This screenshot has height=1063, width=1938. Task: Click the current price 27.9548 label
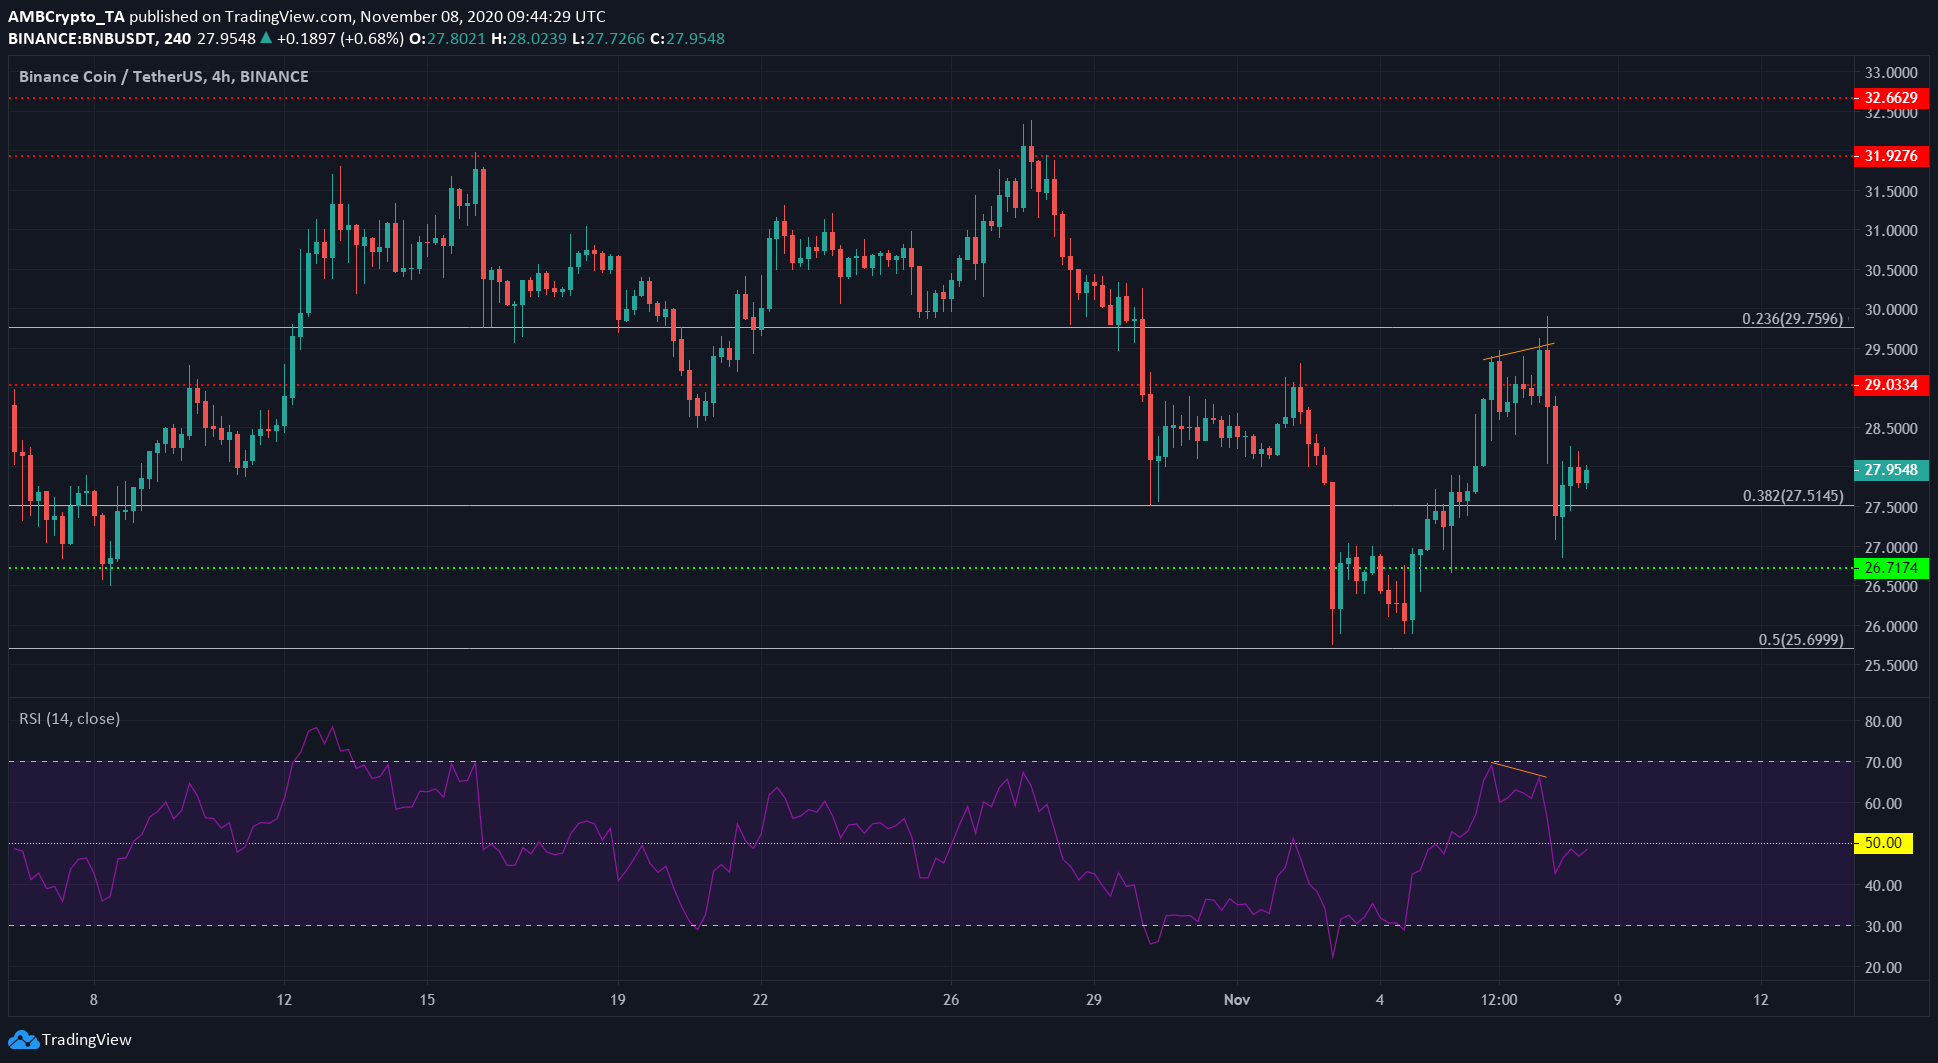(x=1891, y=470)
